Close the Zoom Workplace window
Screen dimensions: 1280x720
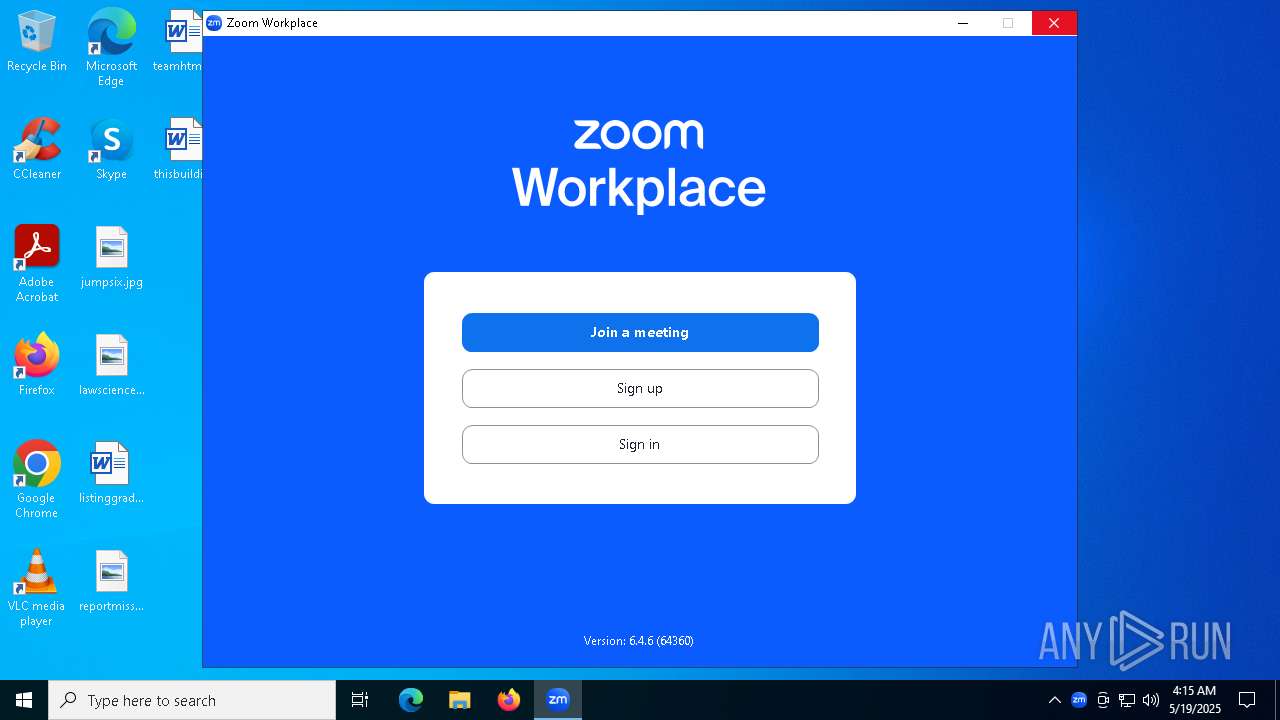[1054, 23]
